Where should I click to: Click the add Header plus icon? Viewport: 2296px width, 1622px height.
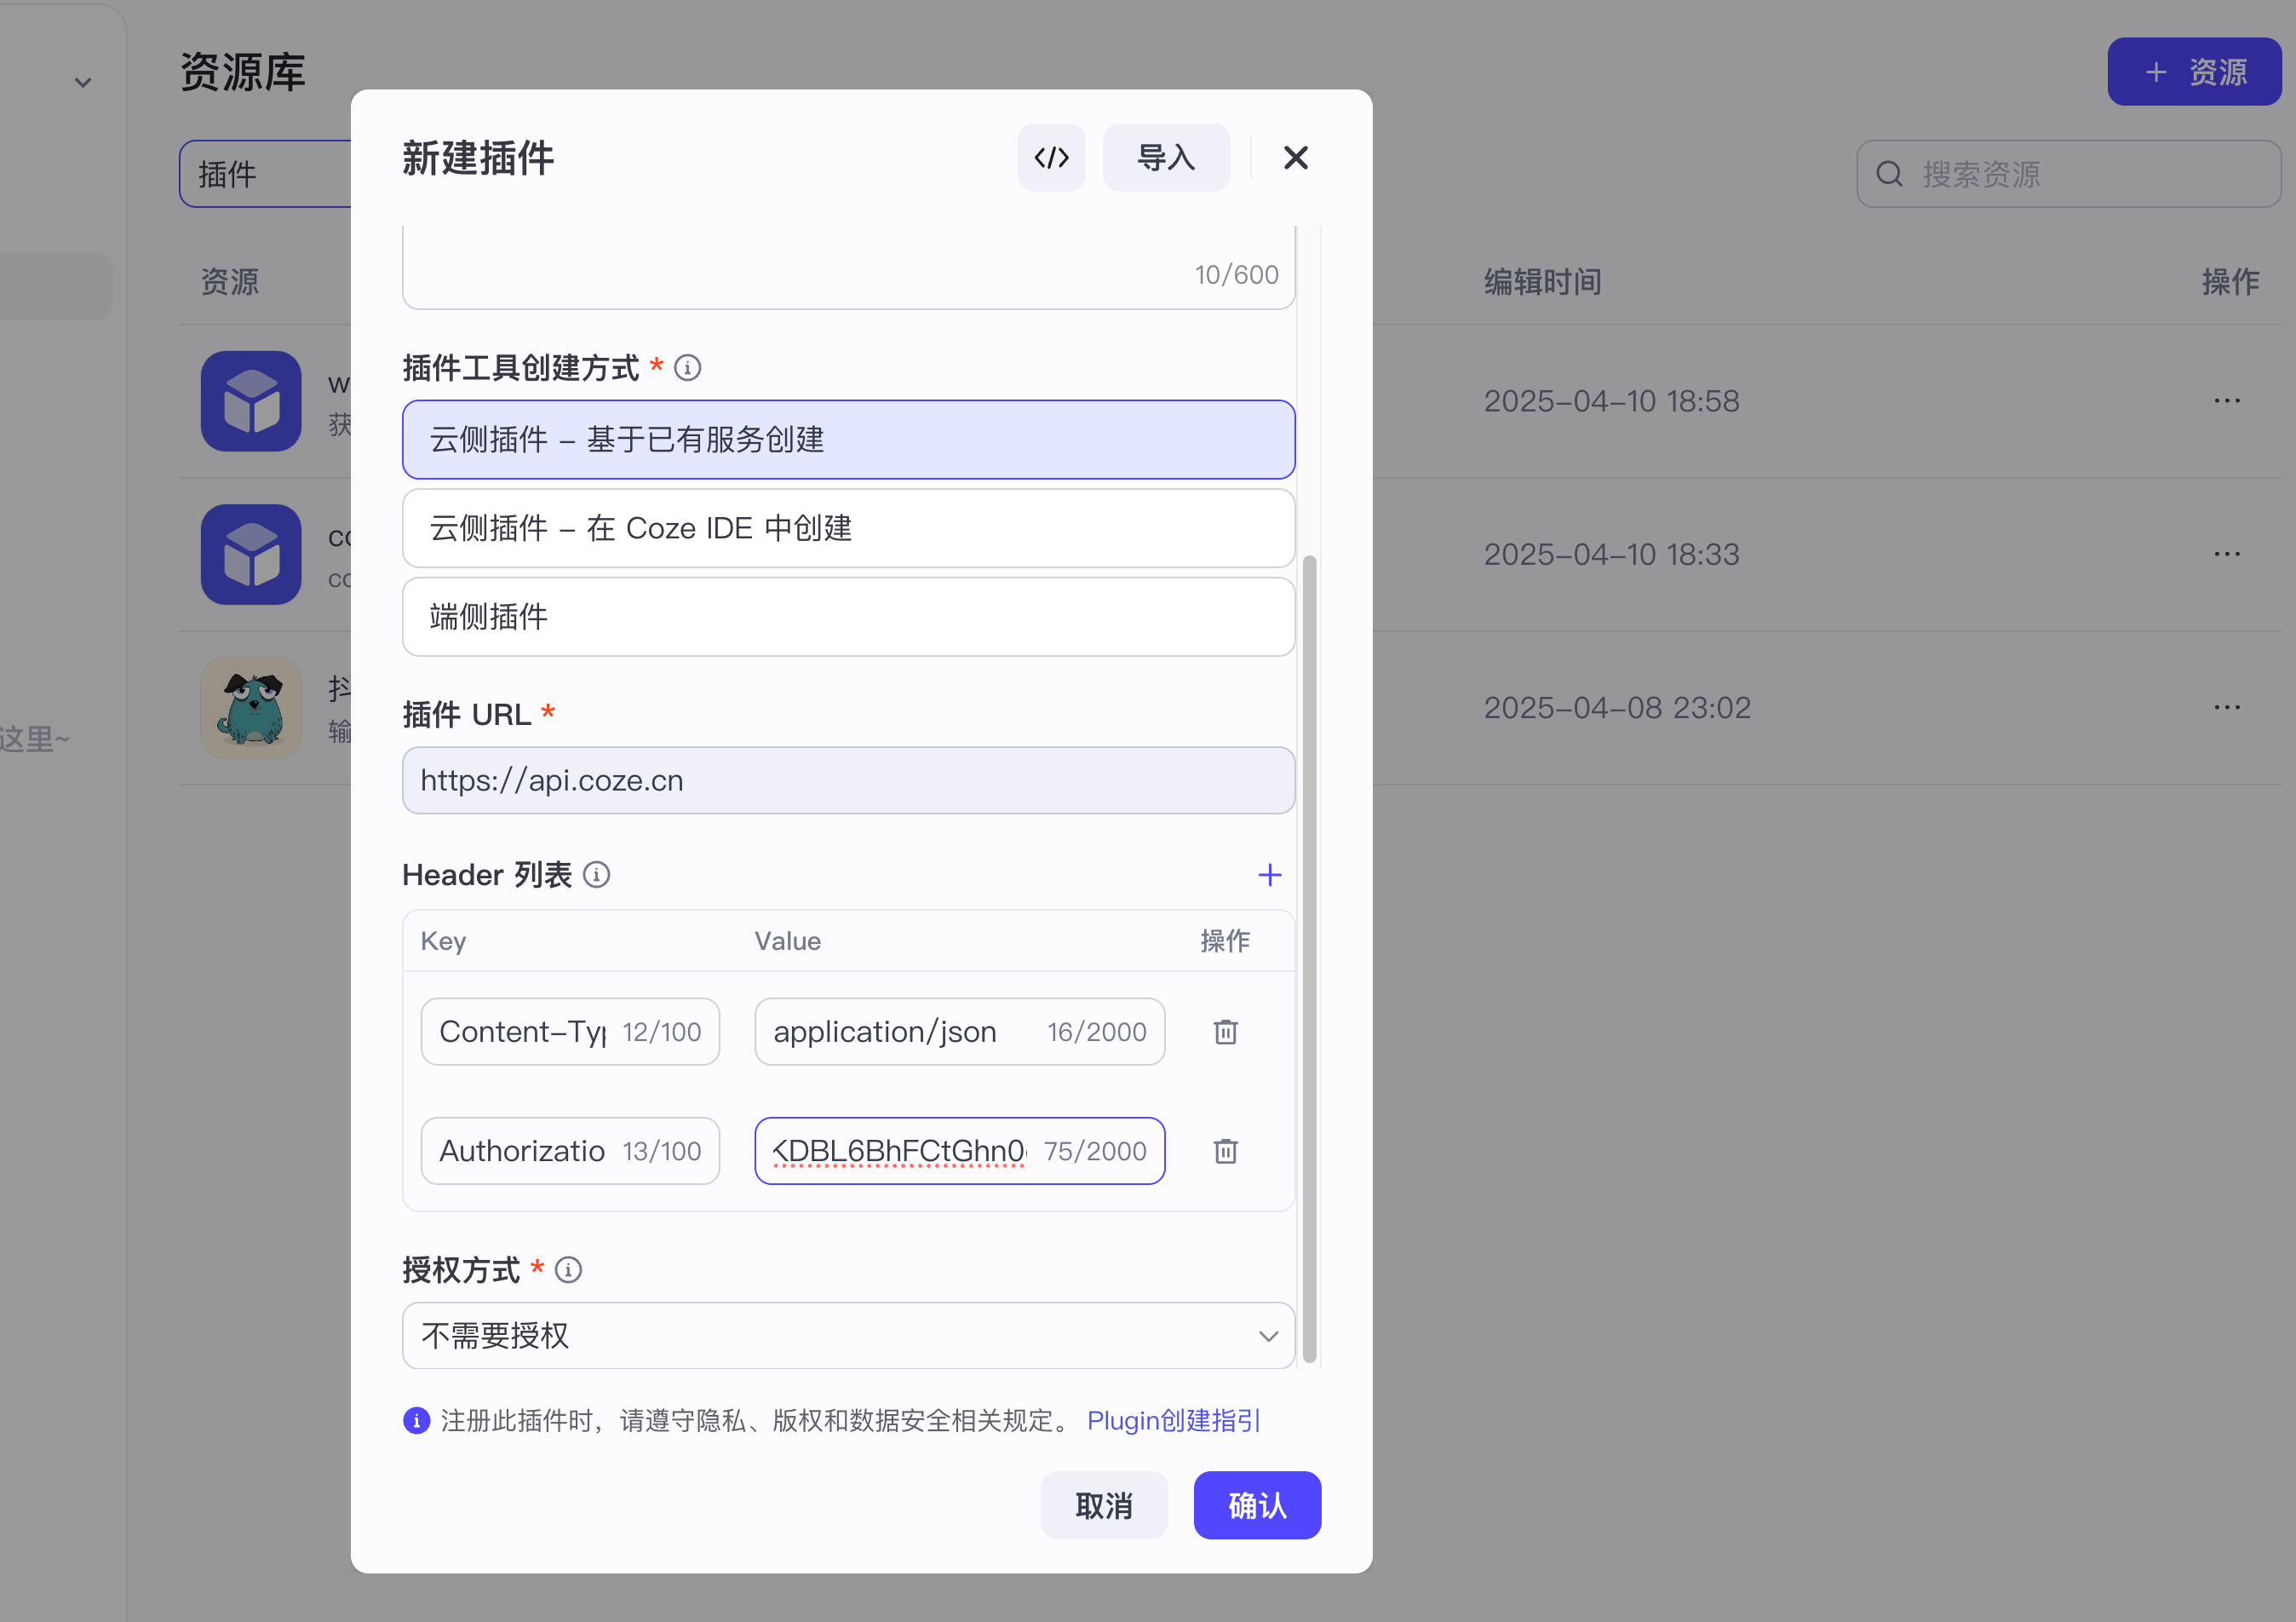click(x=1269, y=875)
